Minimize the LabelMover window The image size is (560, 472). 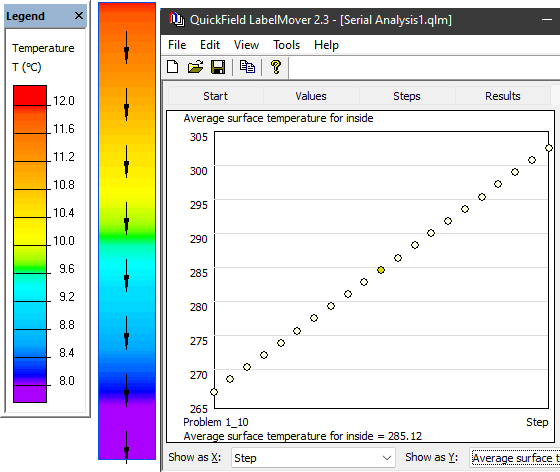[546, 20]
